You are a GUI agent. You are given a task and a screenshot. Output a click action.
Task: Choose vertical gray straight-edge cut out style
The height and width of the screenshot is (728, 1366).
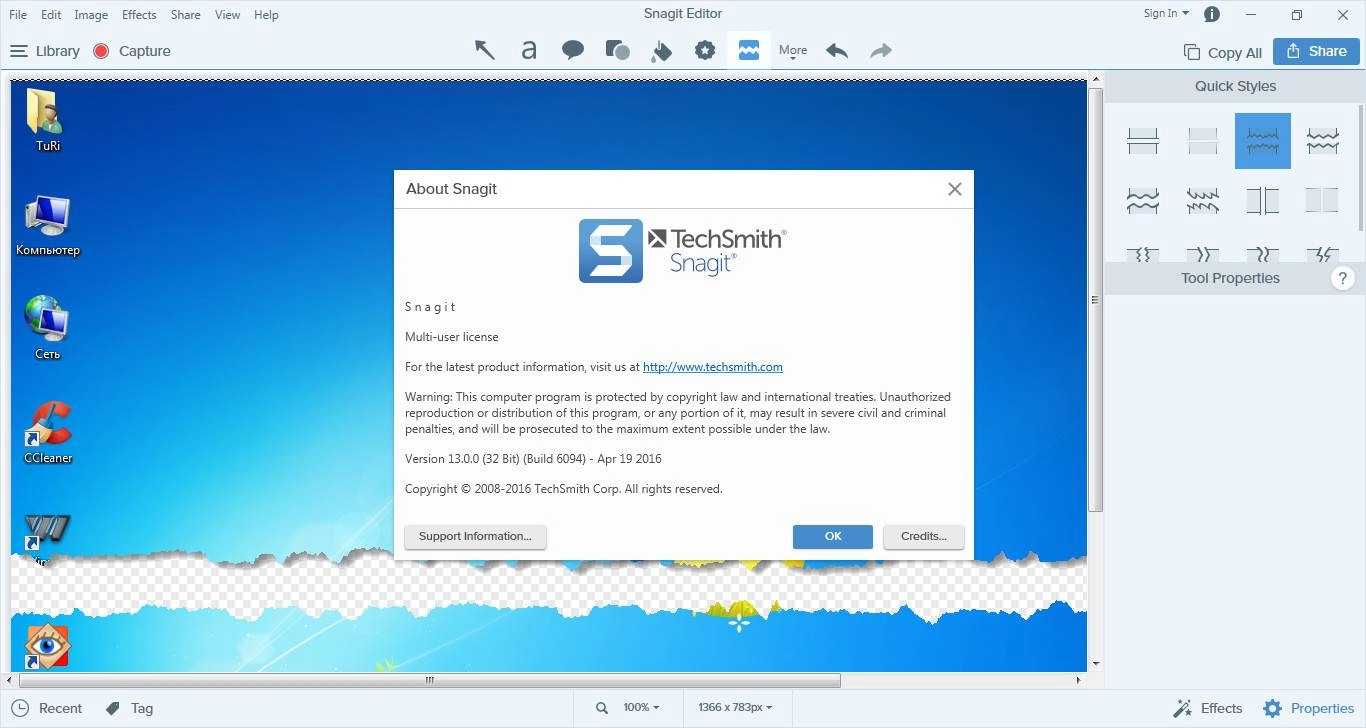tap(1323, 201)
